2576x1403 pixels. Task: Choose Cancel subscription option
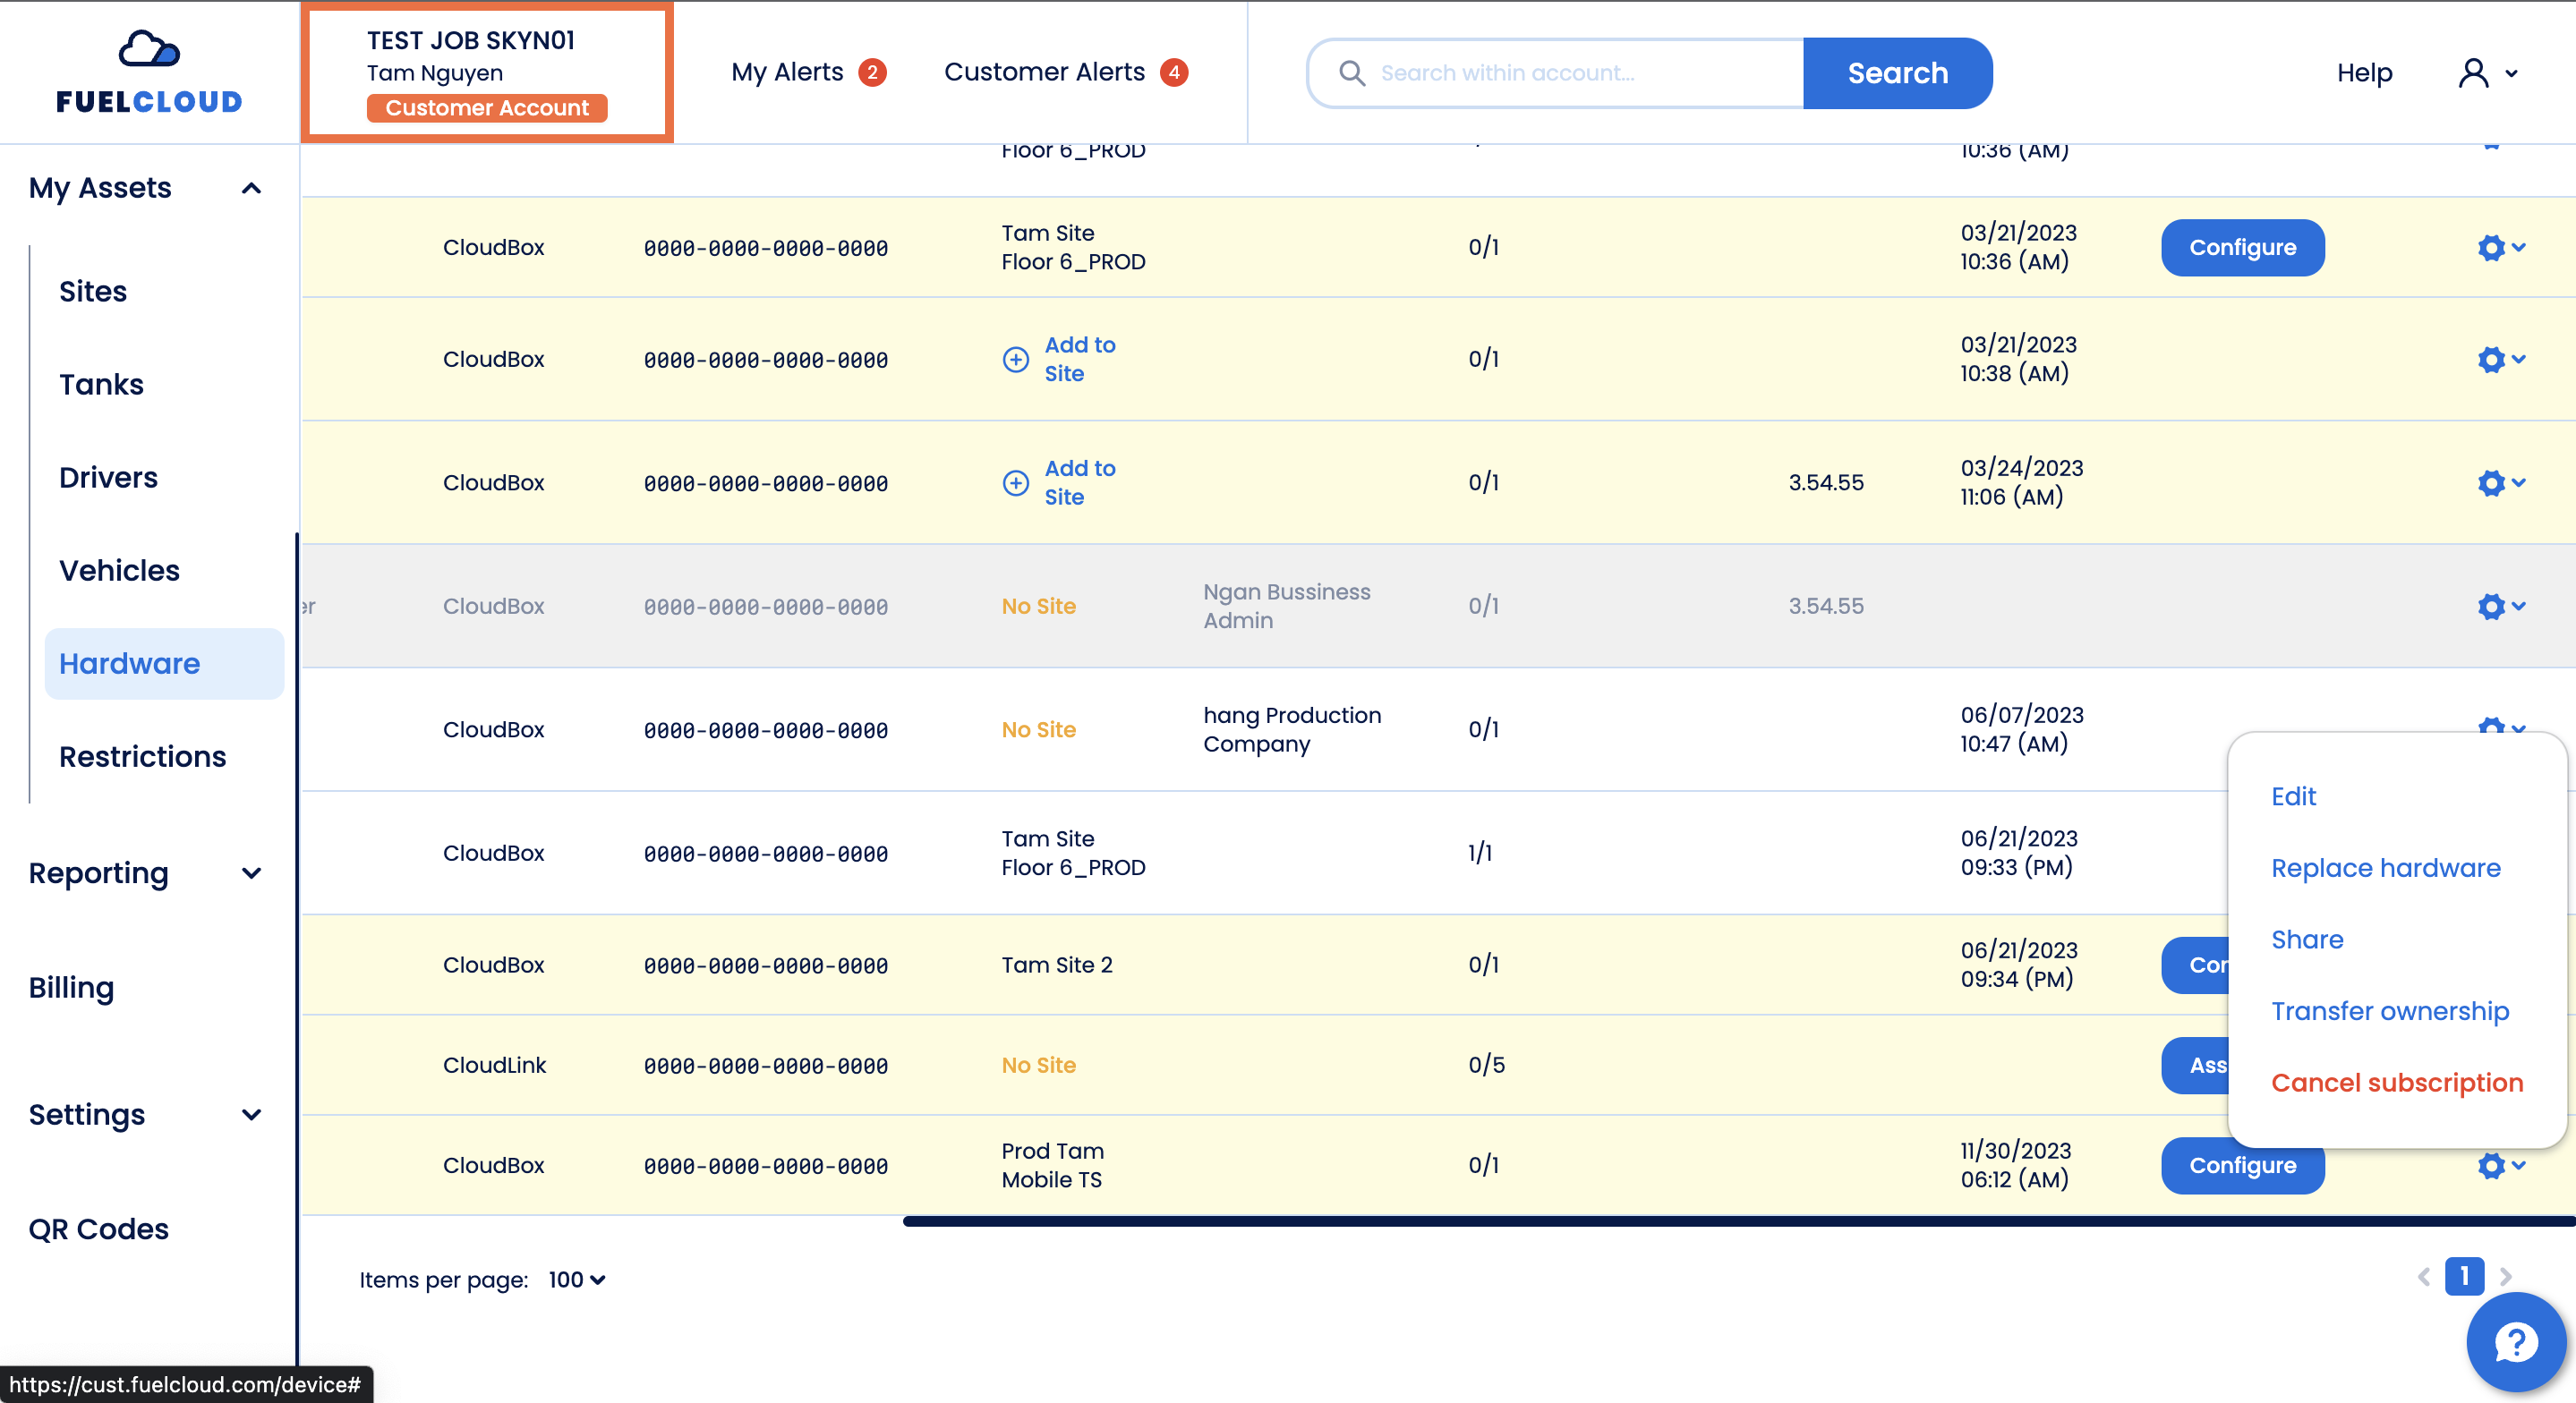coord(2396,1083)
